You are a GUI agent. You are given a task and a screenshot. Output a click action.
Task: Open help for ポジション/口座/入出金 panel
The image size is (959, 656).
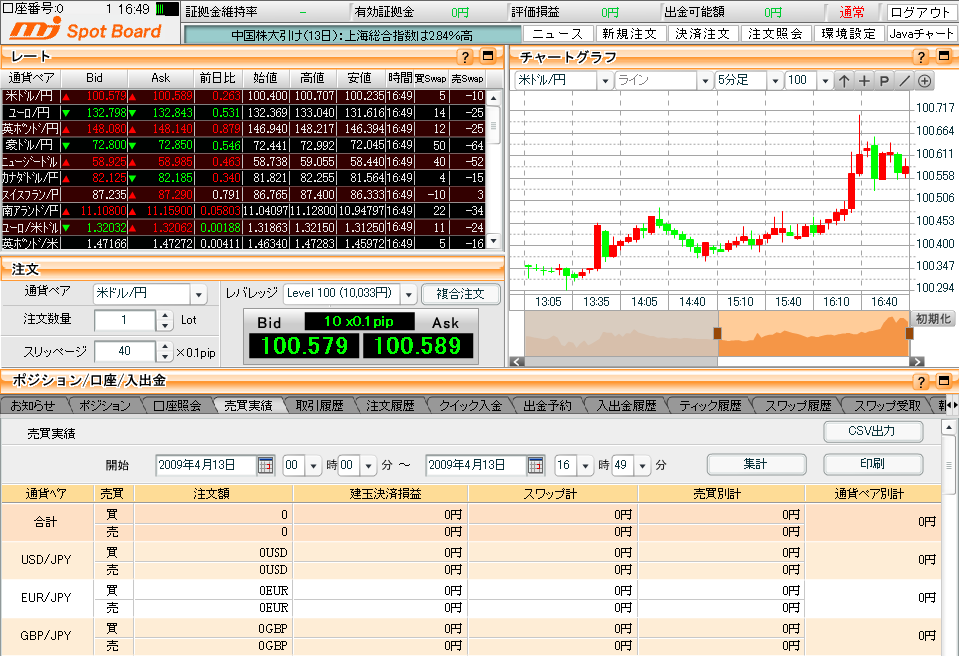click(x=920, y=381)
